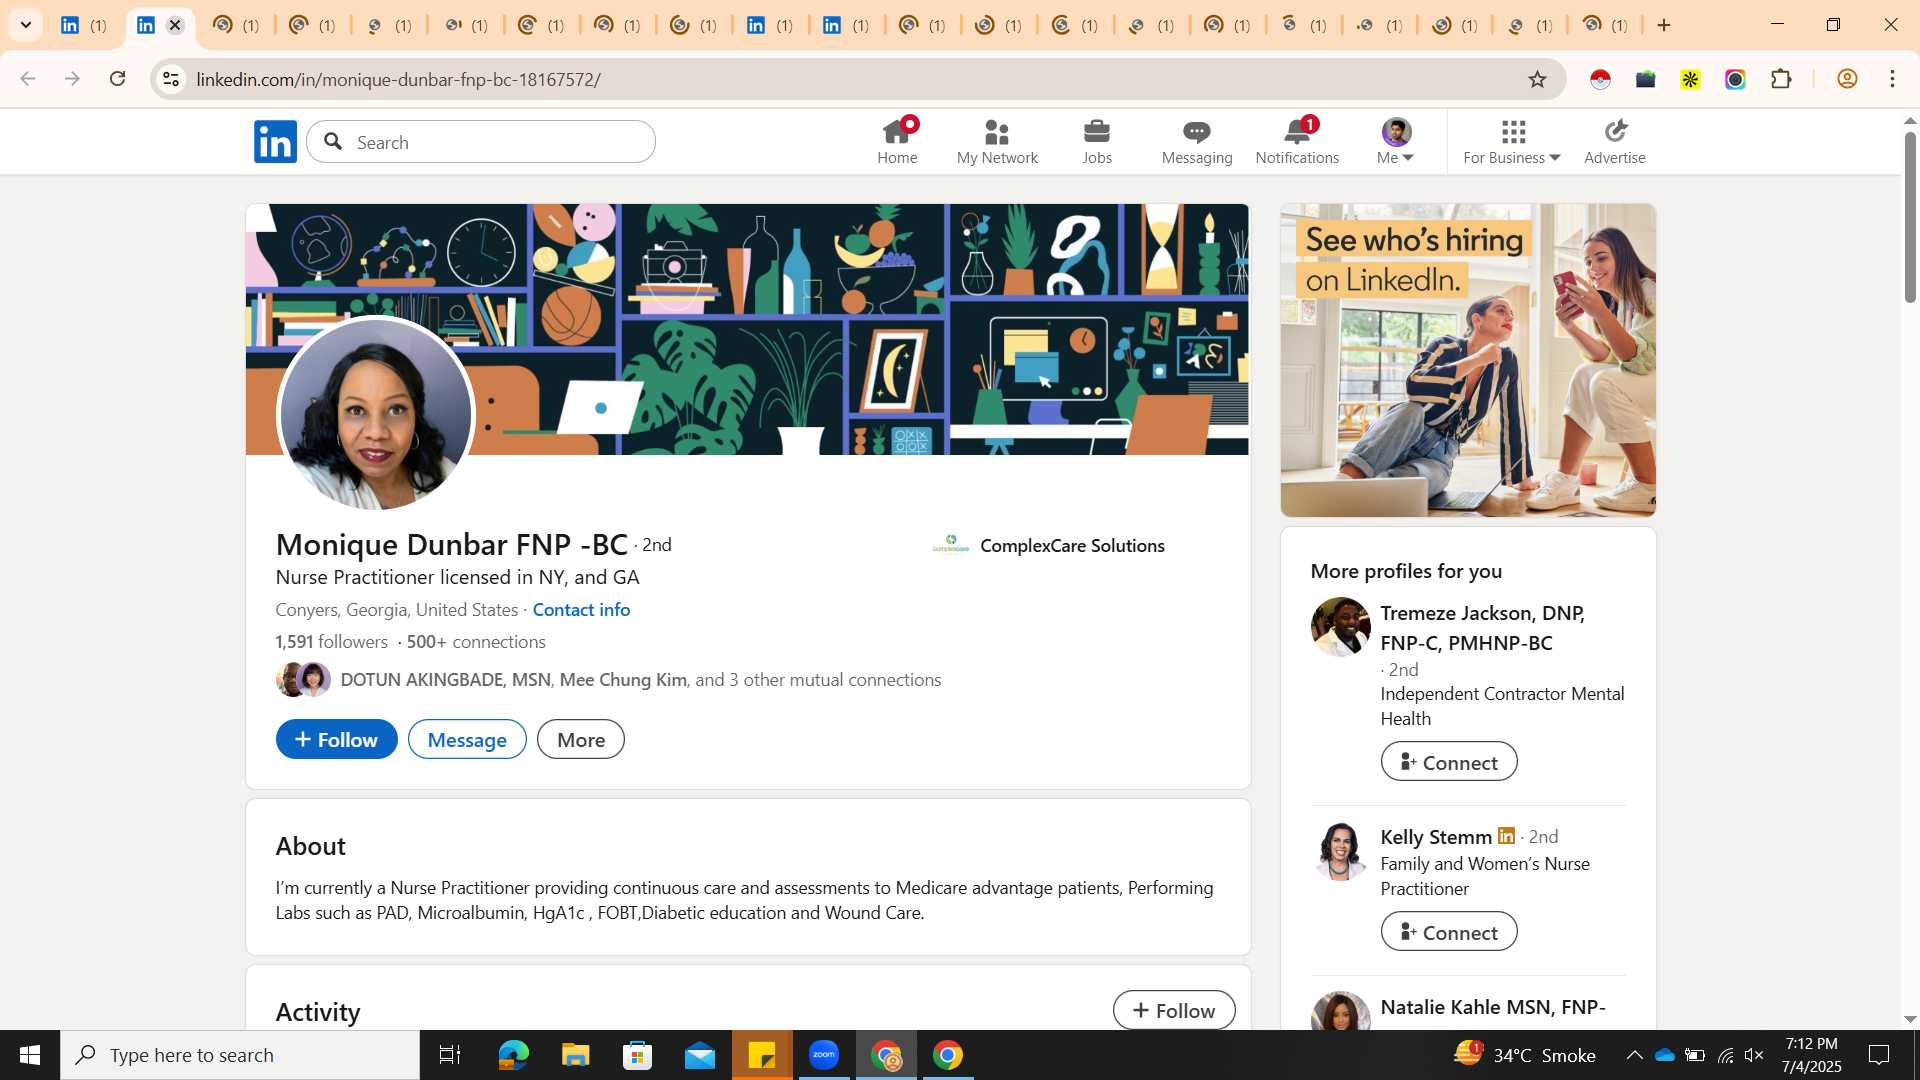Screen dimensions: 1920x1080
Task: Follow Monique Dunbar with blue button
Action: [x=336, y=740]
